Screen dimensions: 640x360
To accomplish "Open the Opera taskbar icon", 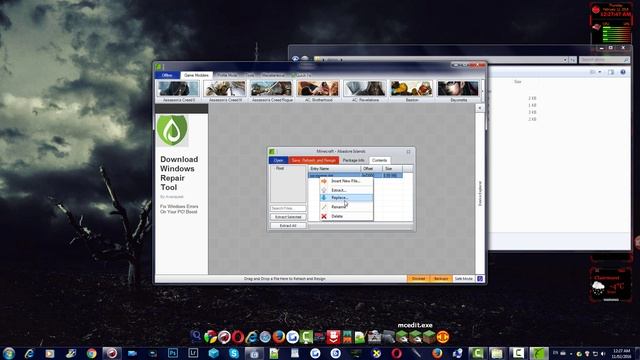I will (x=396, y=353).
